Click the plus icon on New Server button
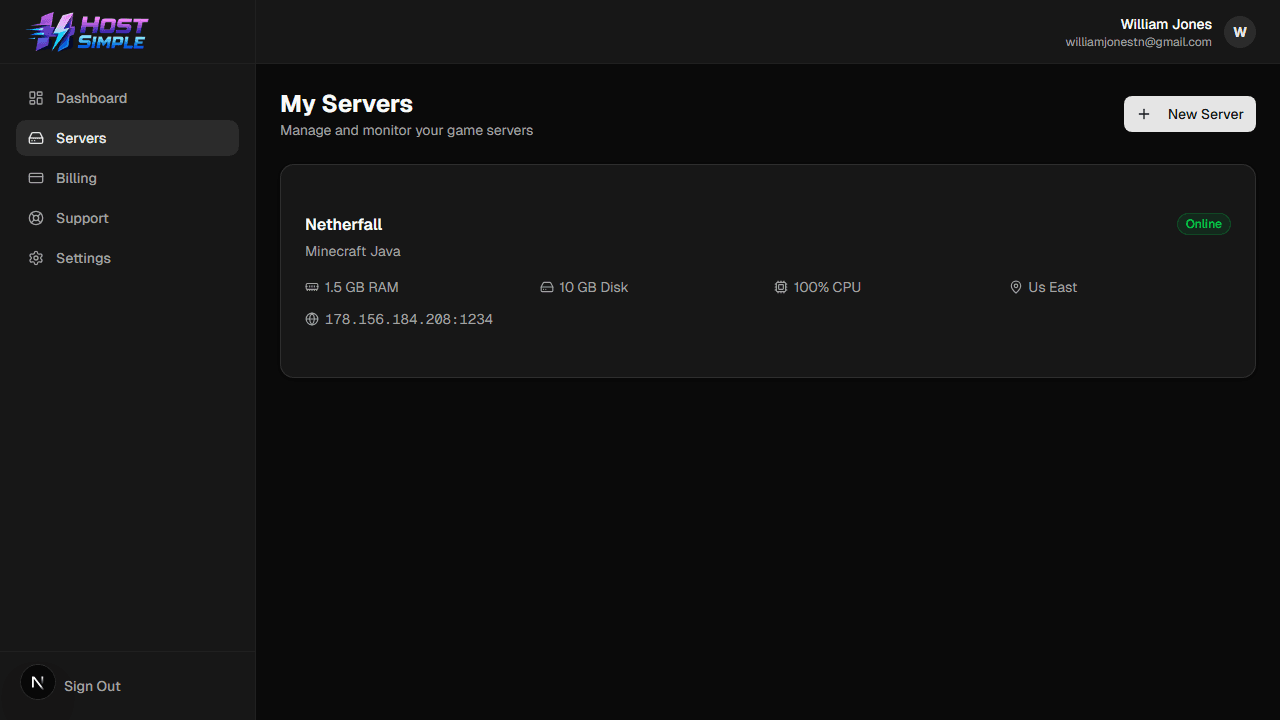 1144,114
